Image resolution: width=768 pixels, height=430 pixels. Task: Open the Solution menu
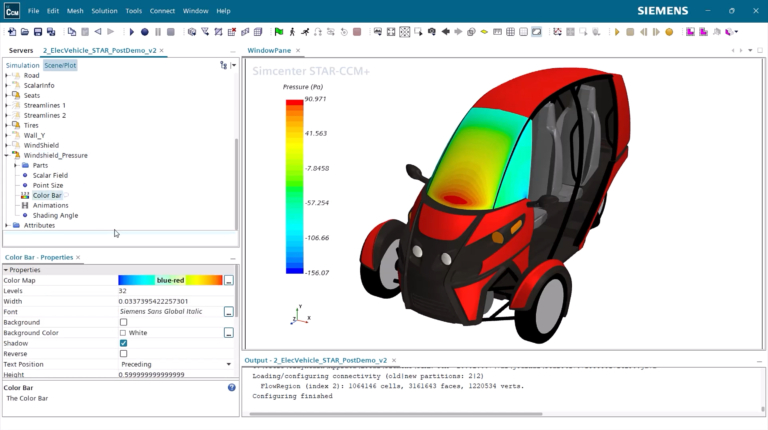click(104, 11)
